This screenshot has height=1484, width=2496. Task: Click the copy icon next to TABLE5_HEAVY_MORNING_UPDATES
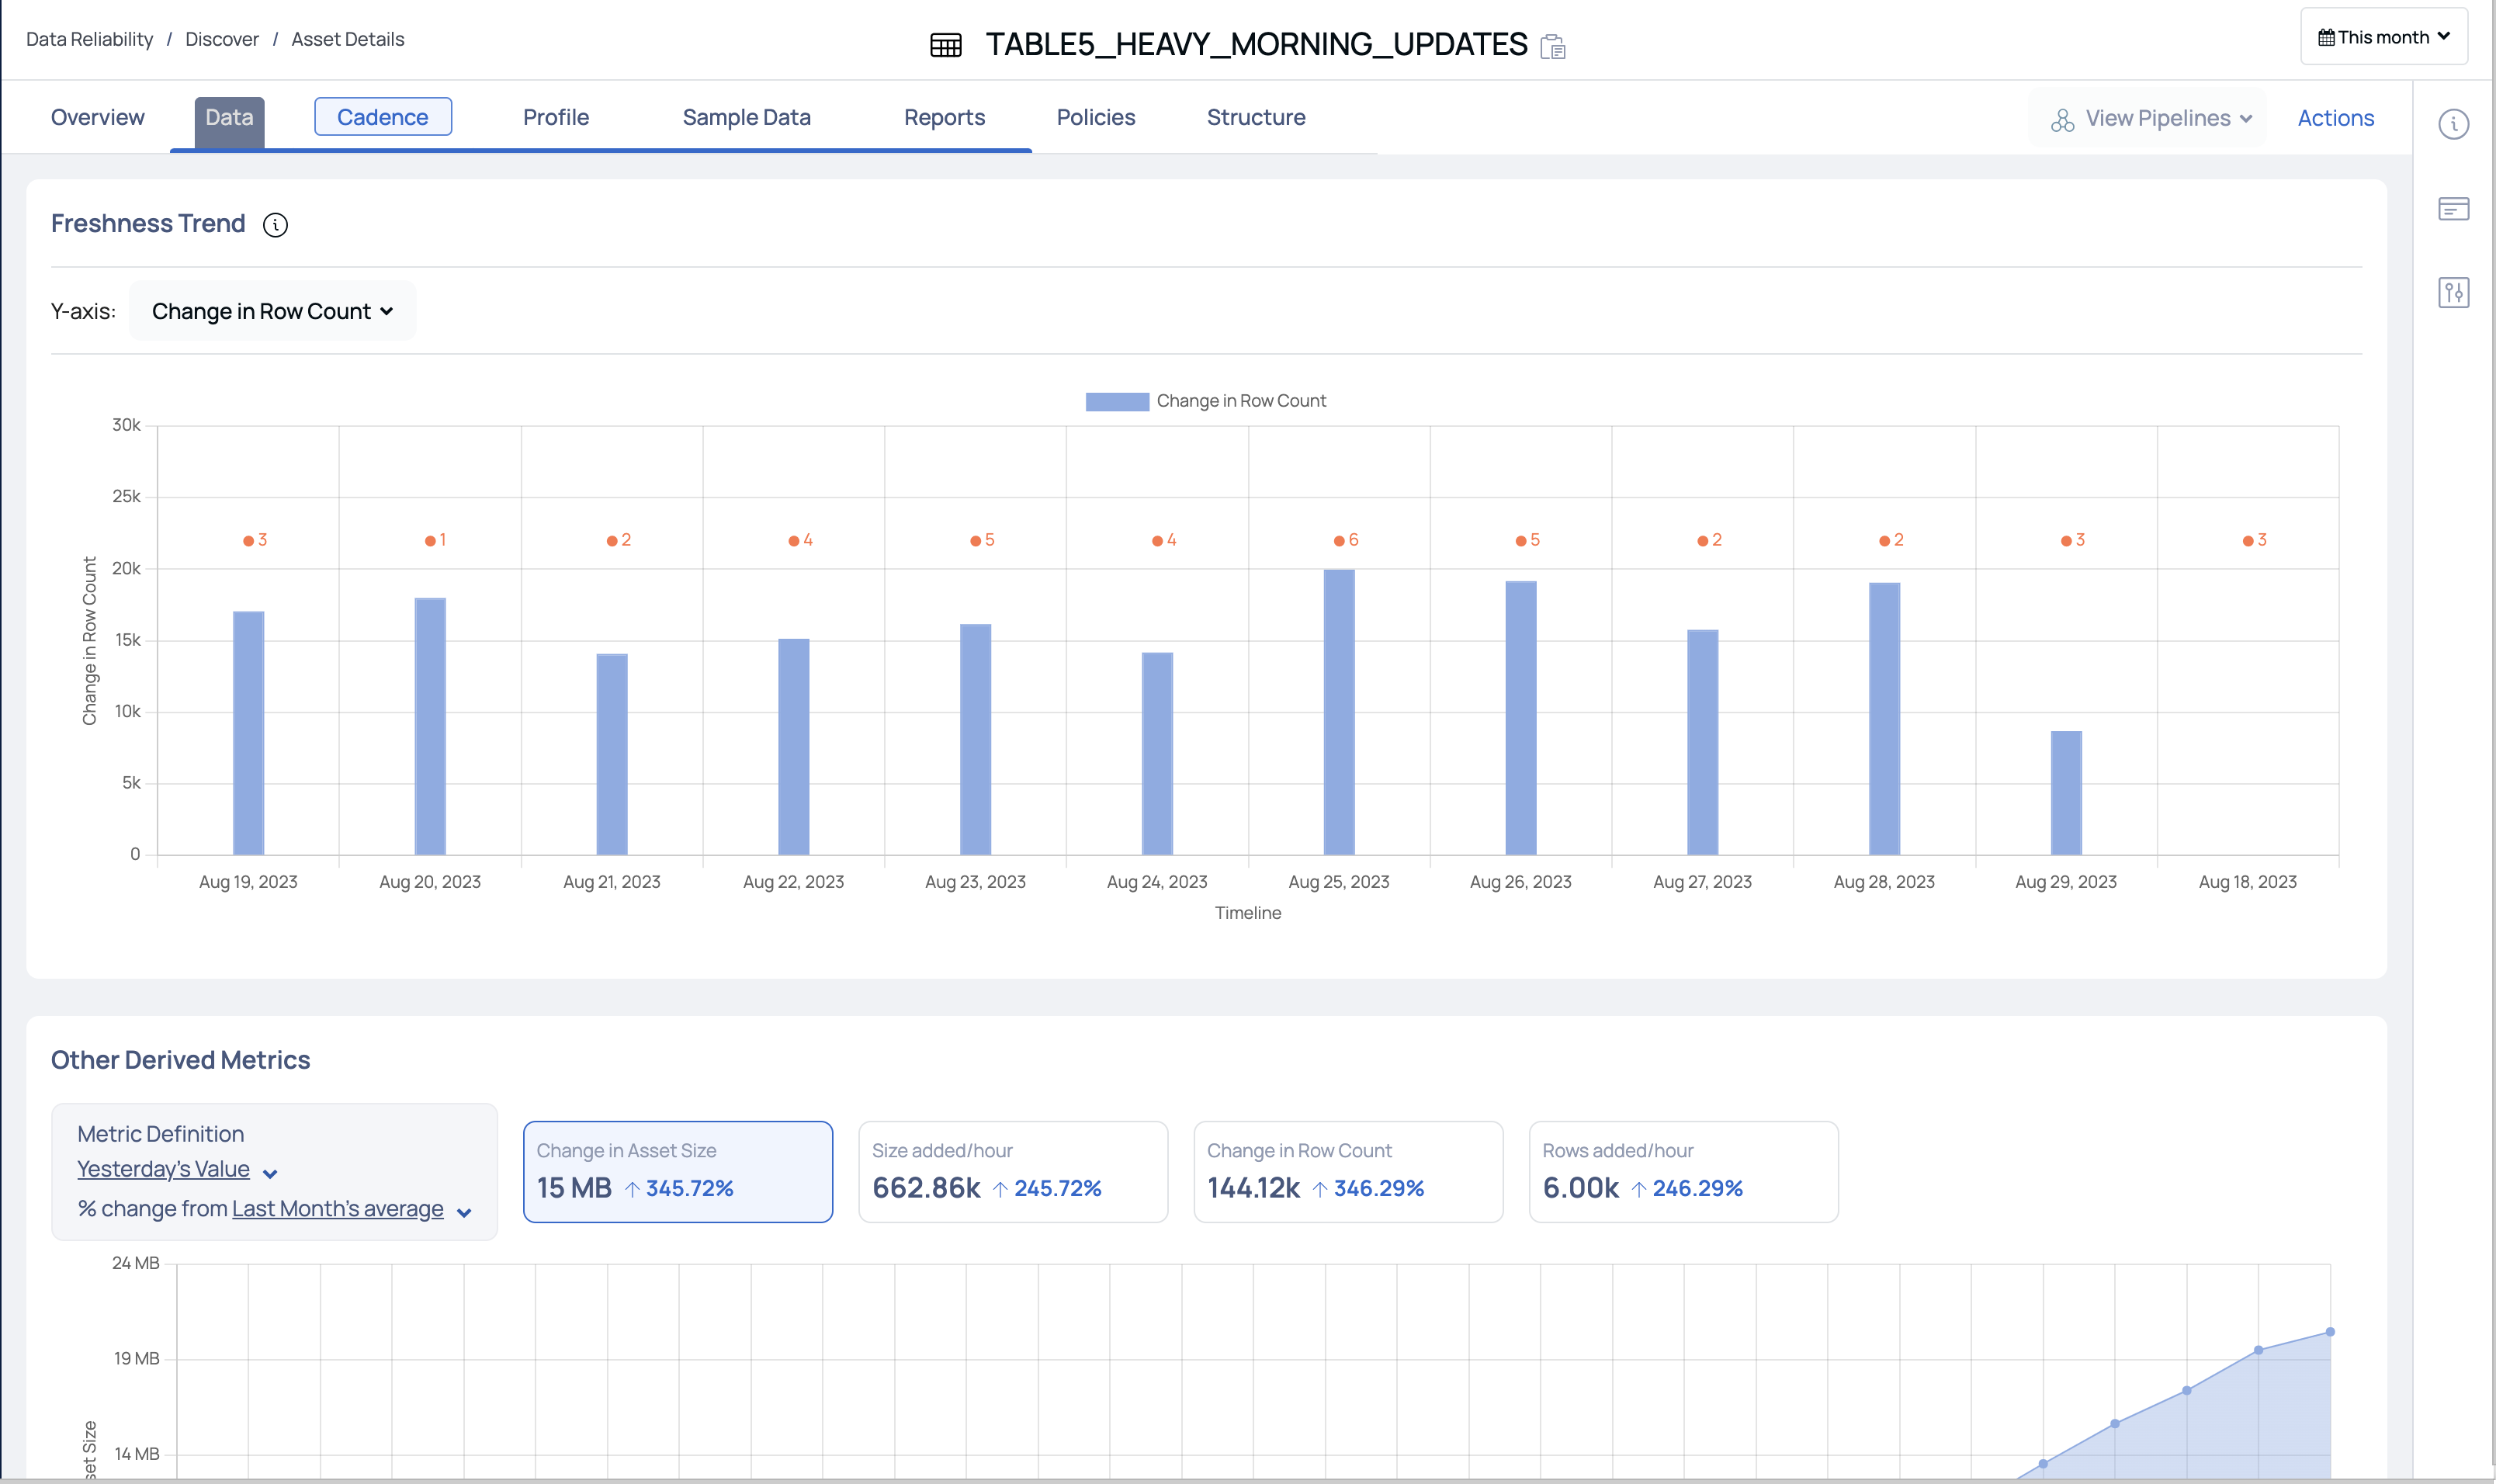point(1552,47)
